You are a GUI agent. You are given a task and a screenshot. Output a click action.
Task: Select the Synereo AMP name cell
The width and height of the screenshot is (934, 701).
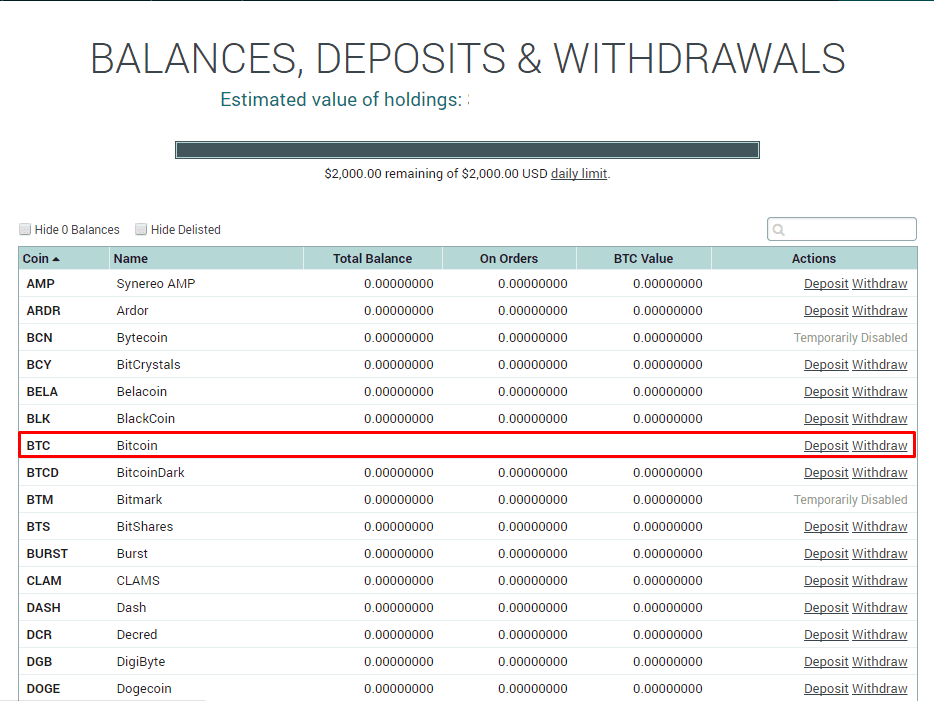[x=156, y=283]
